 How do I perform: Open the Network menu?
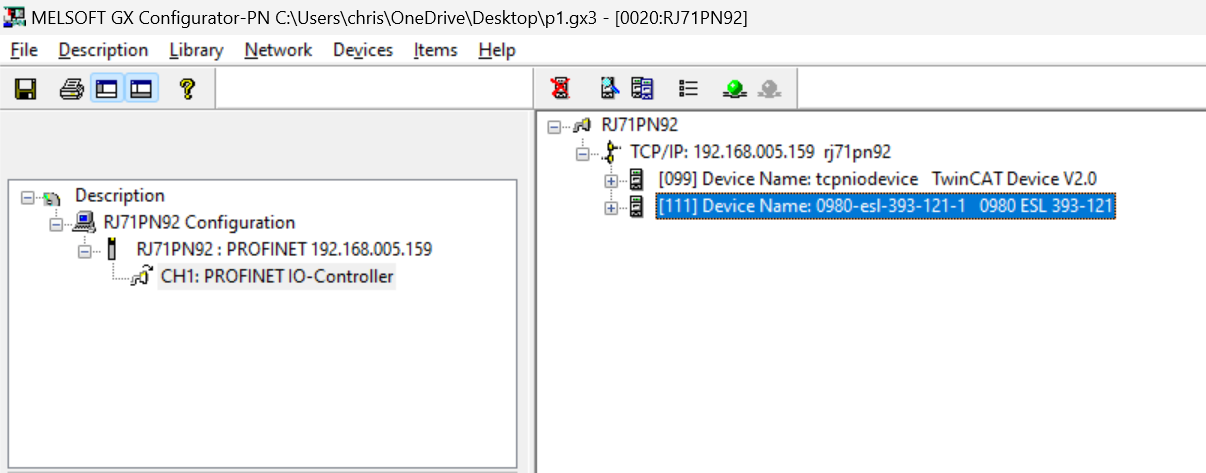click(x=278, y=50)
